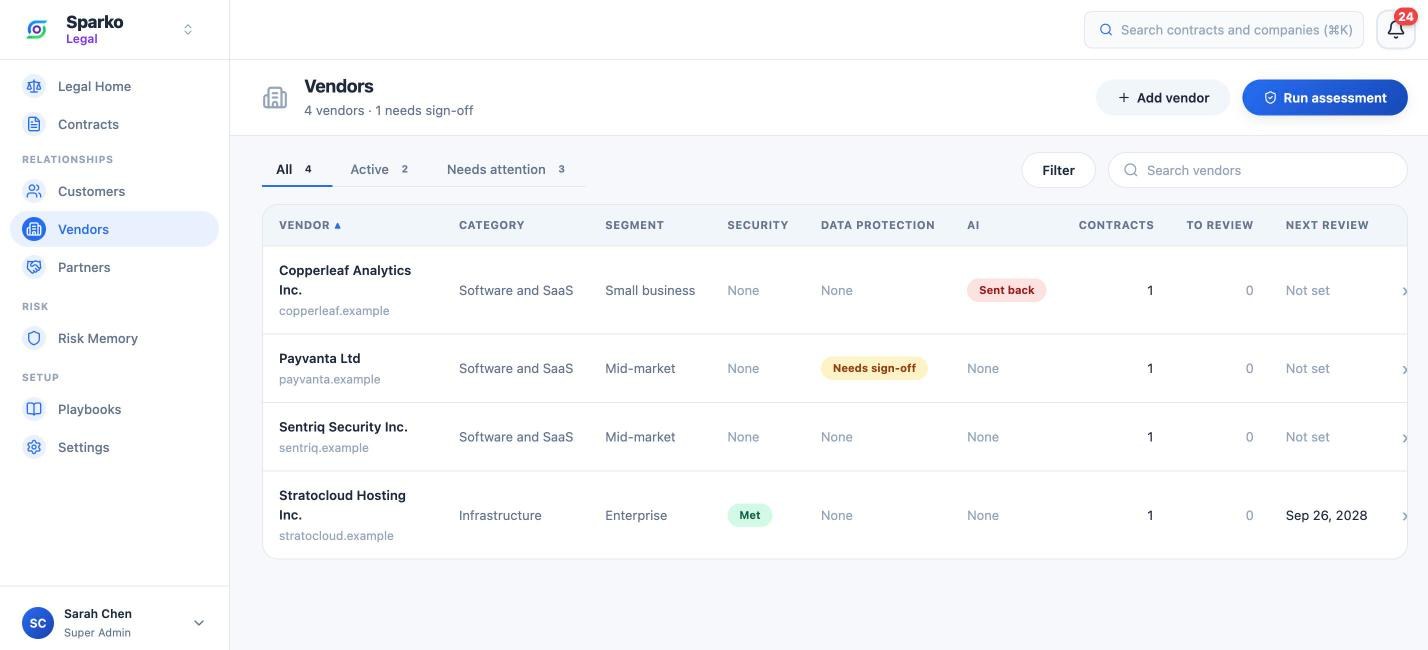Open Payvanta Ltd vendor
The image size is (1428, 650).
[x=320, y=358]
